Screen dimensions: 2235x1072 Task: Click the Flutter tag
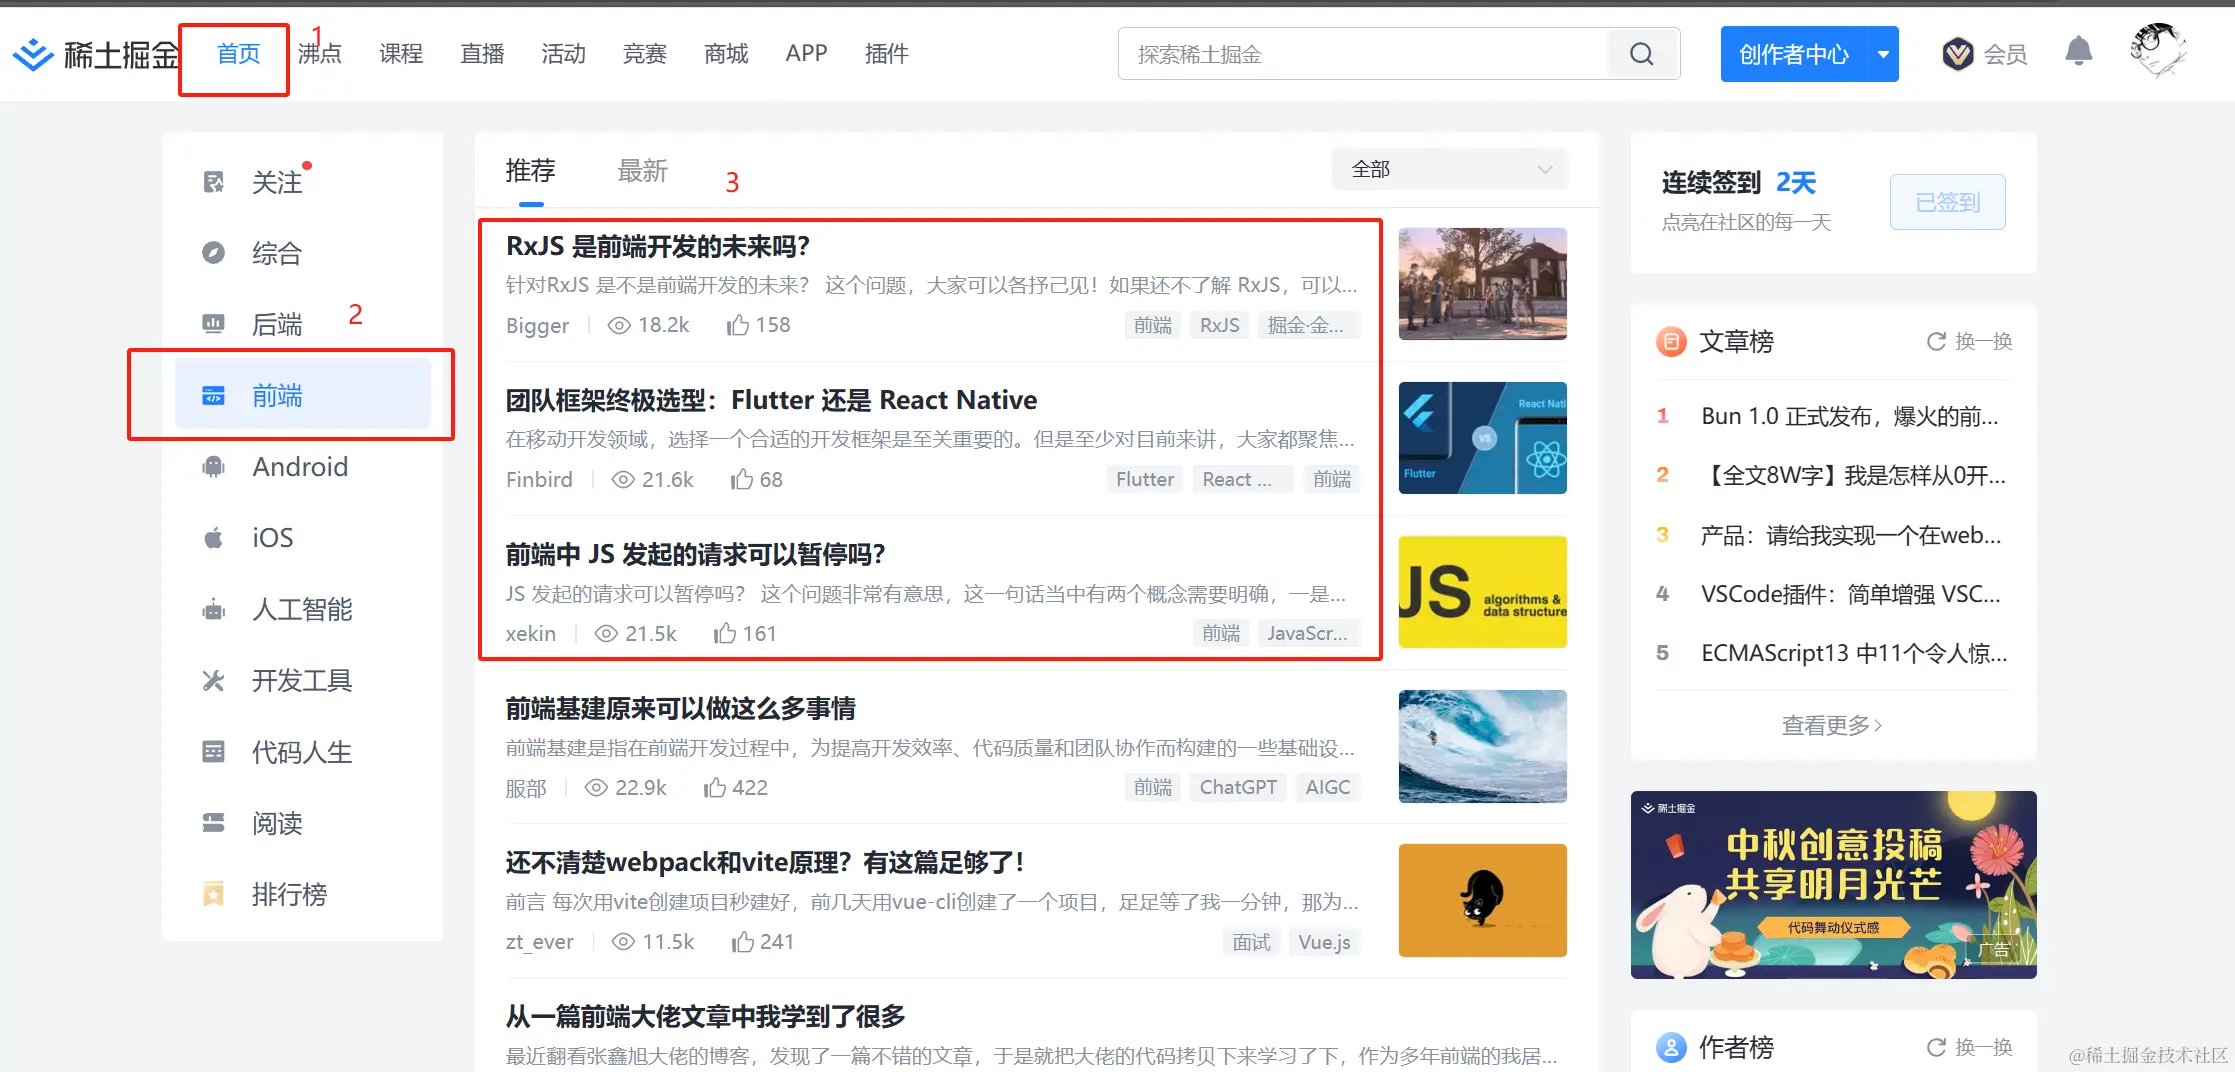1145,479
